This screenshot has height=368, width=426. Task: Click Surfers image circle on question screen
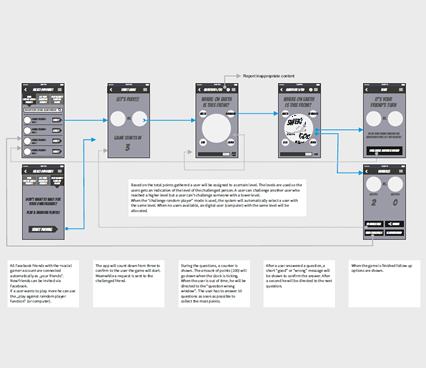[x=299, y=128]
